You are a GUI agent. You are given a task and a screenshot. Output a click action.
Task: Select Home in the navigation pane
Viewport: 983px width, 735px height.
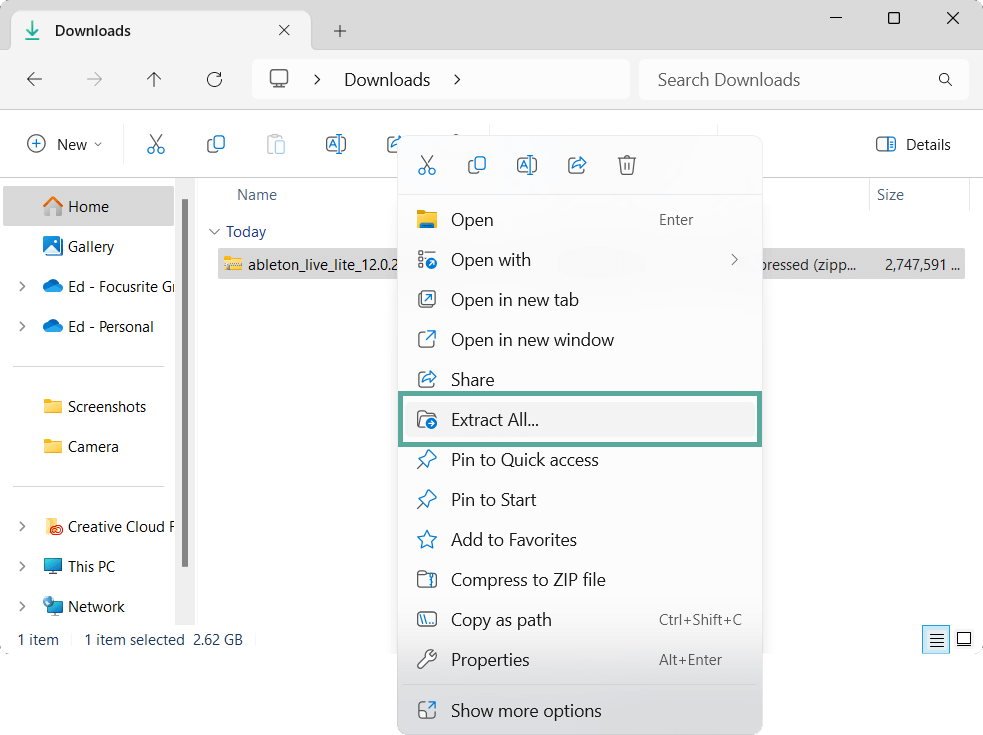88,206
